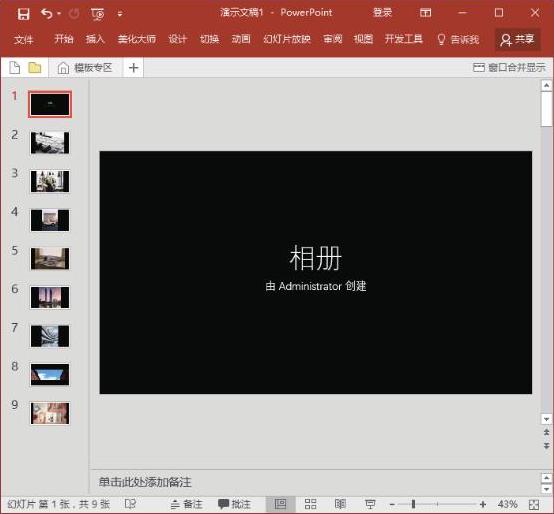Image resolution: width=554 pixels, height=514 pixels.
Task: Expand the undo history dropdown arrow
Action: [x=59, y=14]
